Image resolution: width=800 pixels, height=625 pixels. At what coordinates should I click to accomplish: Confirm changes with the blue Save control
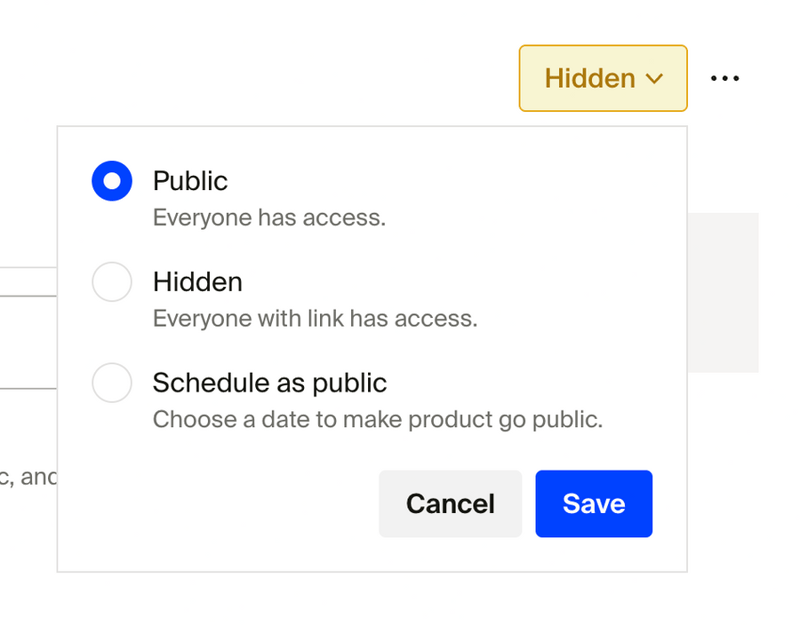coord(594,503)
